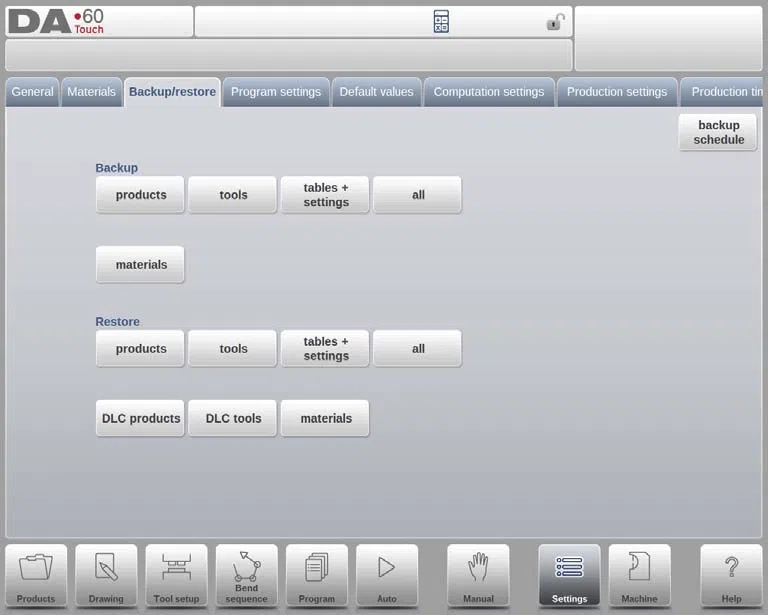Click the blank info panel top right

coord(669,39)
